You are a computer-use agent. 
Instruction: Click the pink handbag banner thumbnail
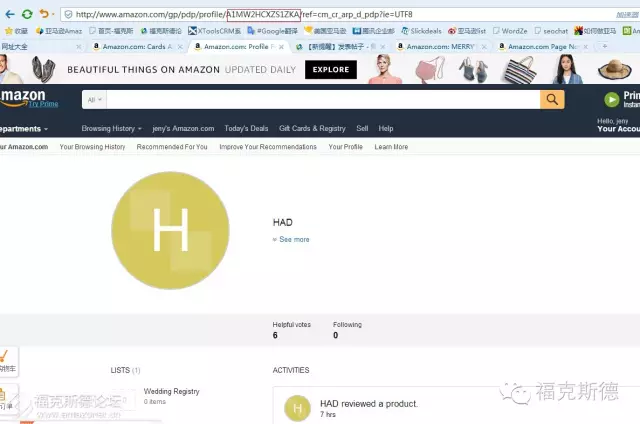click(430, 69)
